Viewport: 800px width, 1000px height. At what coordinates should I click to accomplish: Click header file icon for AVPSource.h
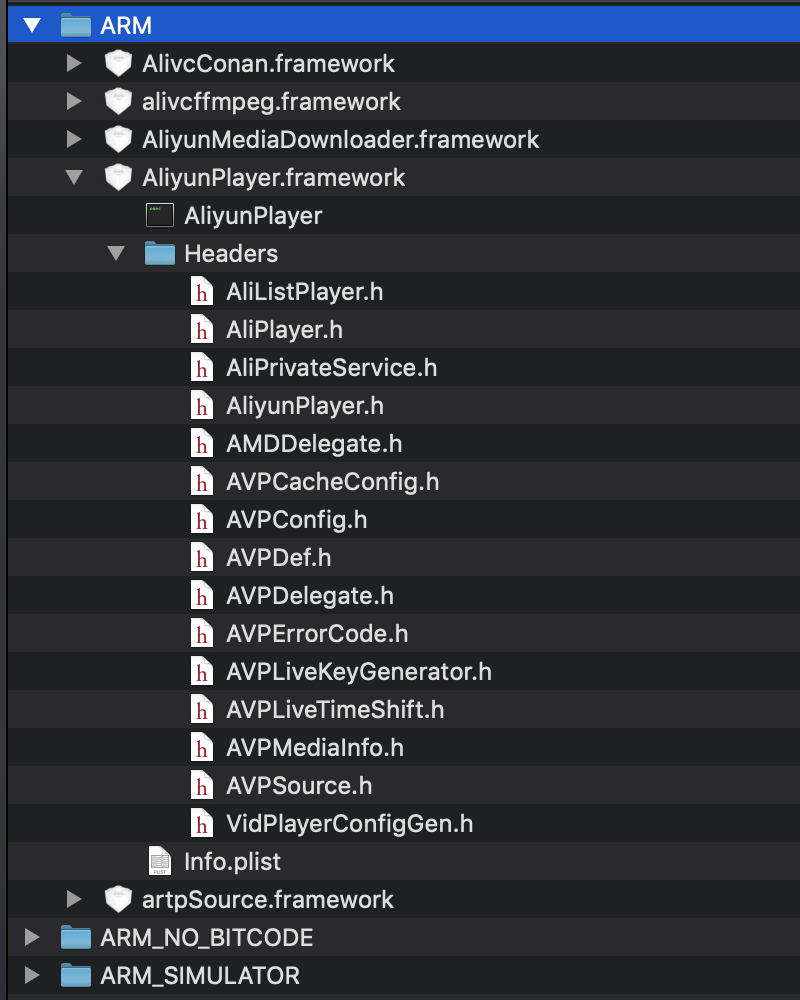pyautogui.click(x=202, y=786)
